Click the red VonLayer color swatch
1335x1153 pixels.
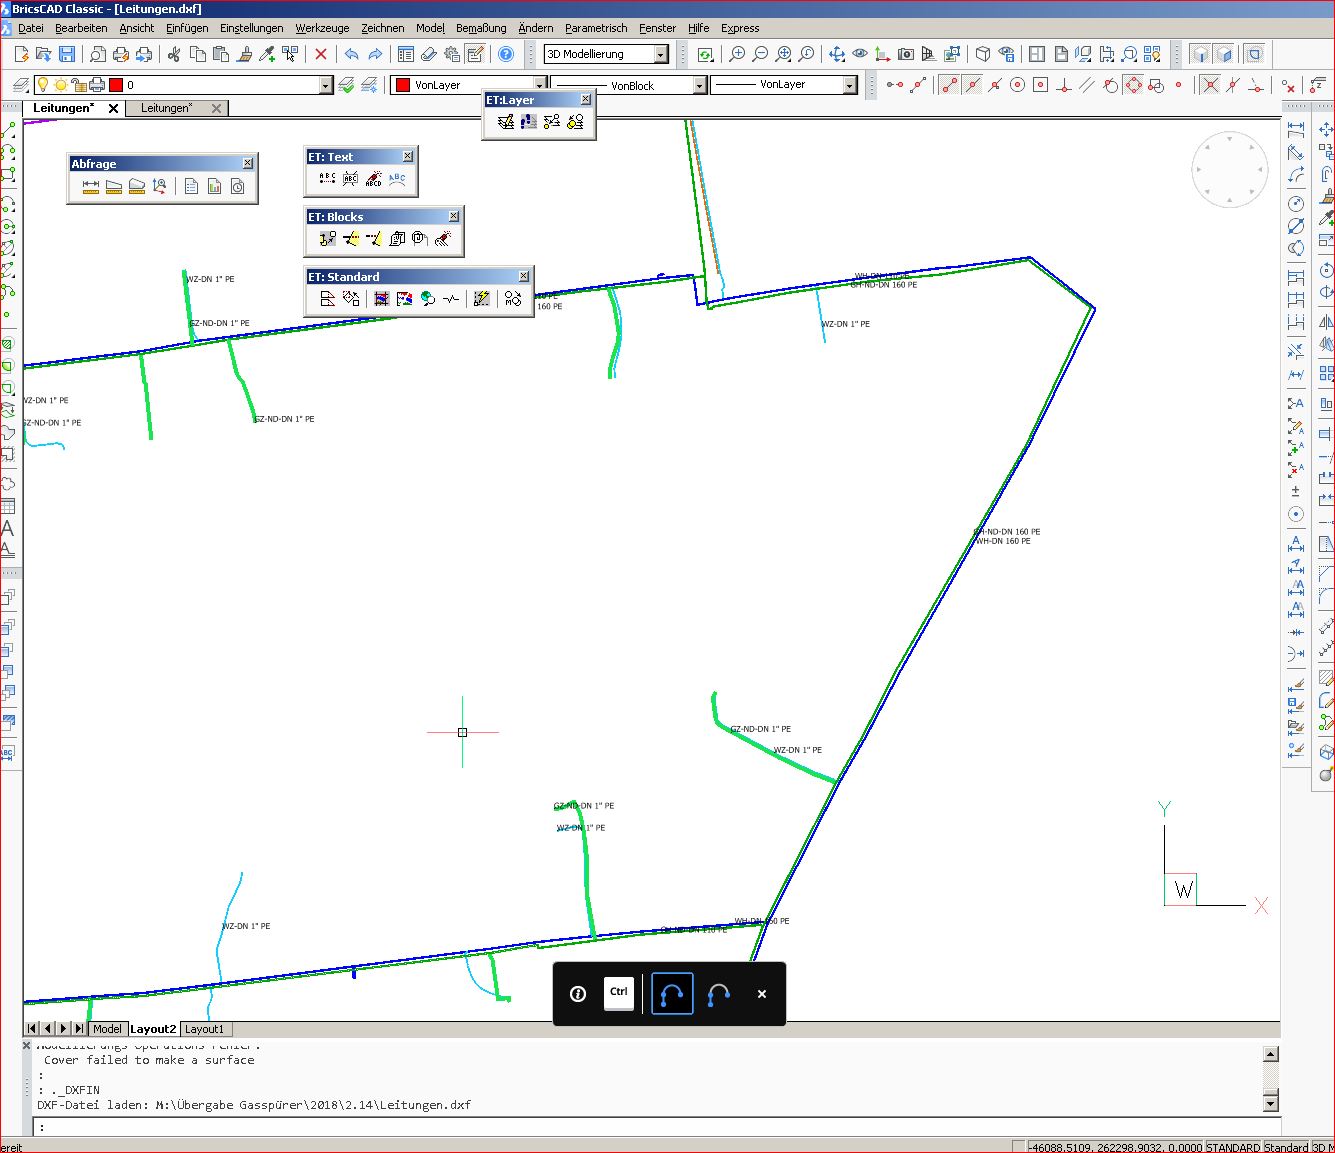[402, 86]
